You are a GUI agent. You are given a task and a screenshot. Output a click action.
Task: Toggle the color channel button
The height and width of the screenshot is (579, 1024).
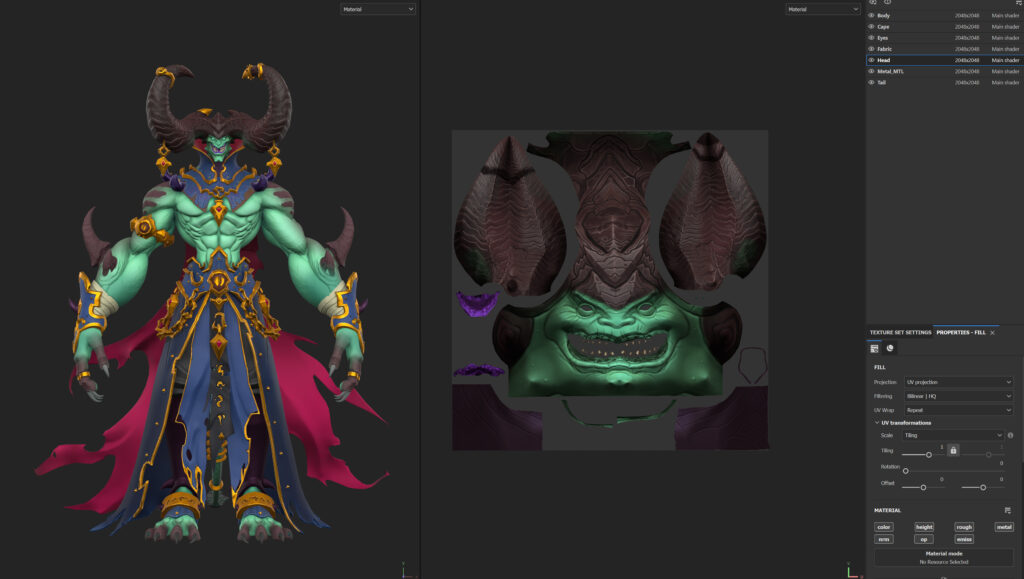click(x=884, y=527)
